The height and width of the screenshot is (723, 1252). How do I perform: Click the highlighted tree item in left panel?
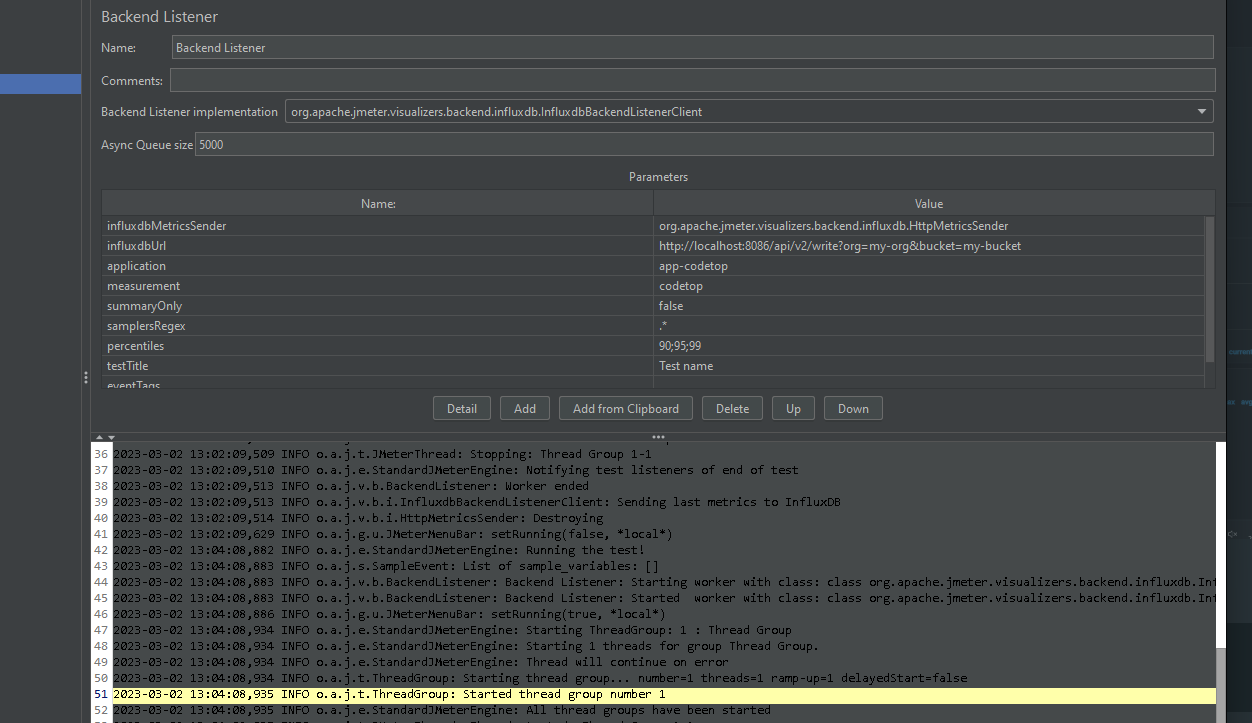(x=40, y=84)
